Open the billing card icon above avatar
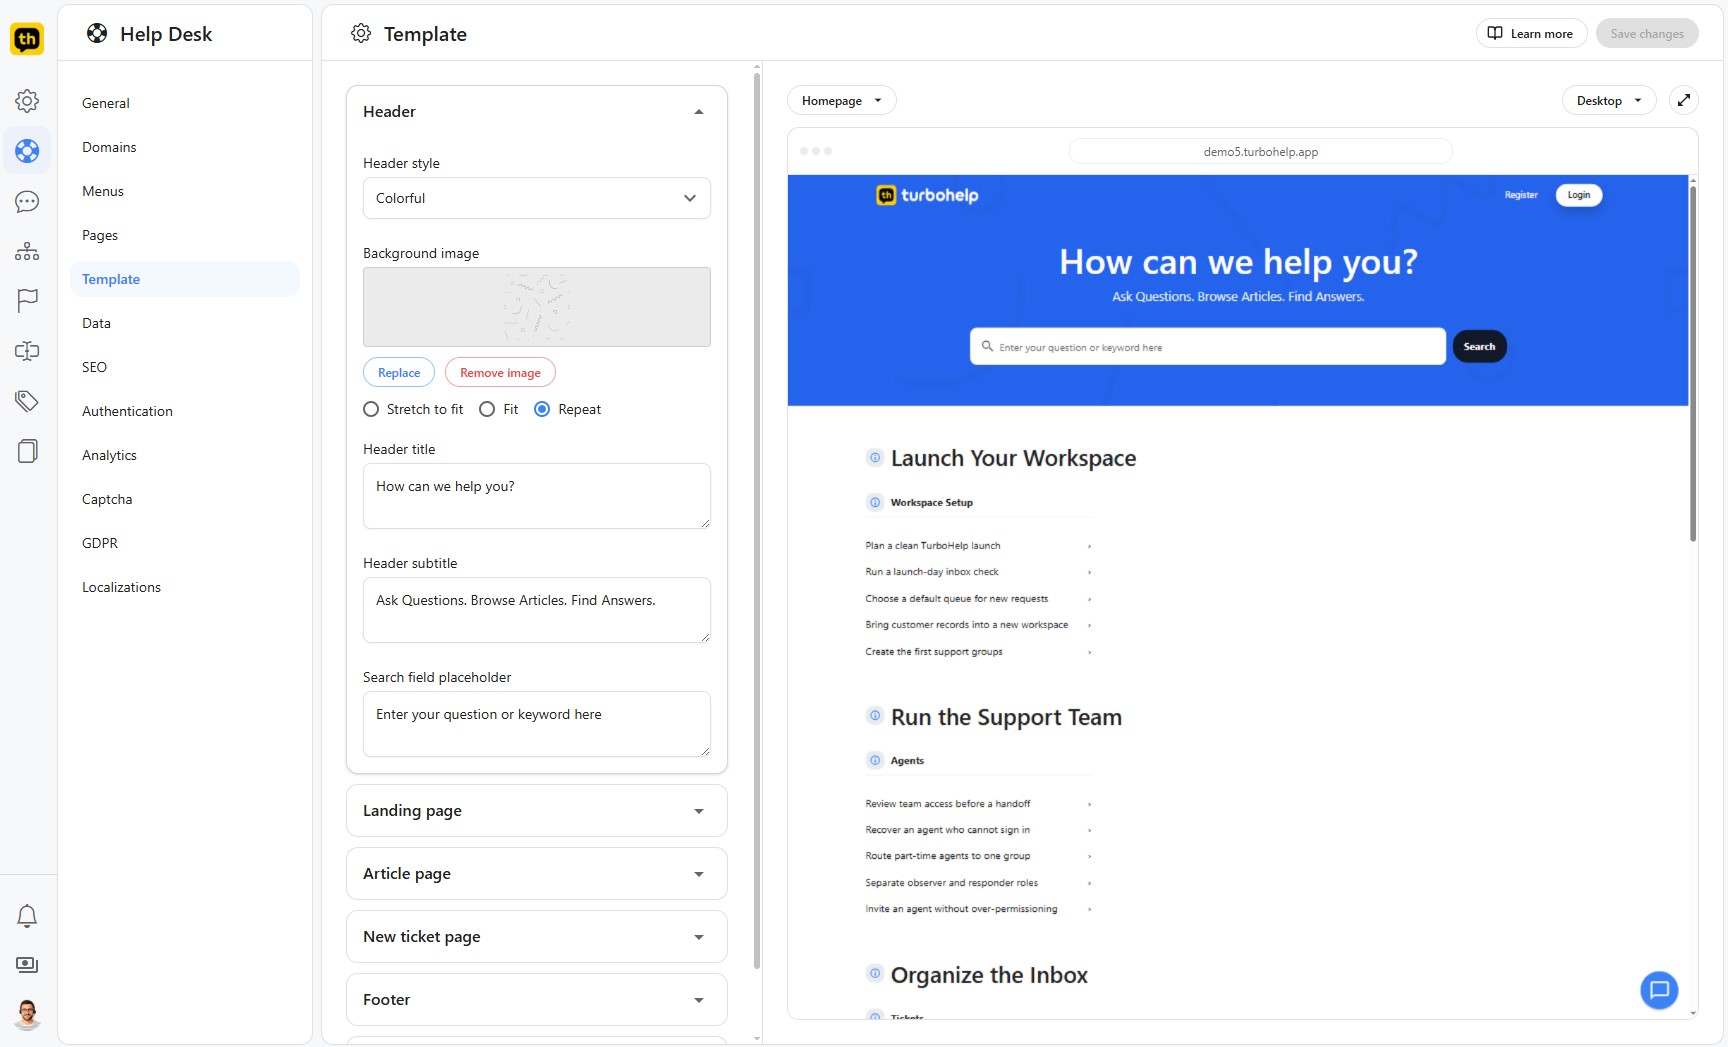Image resolution: width=1728 pixels, height=1047 pixels. coord(27,965)
